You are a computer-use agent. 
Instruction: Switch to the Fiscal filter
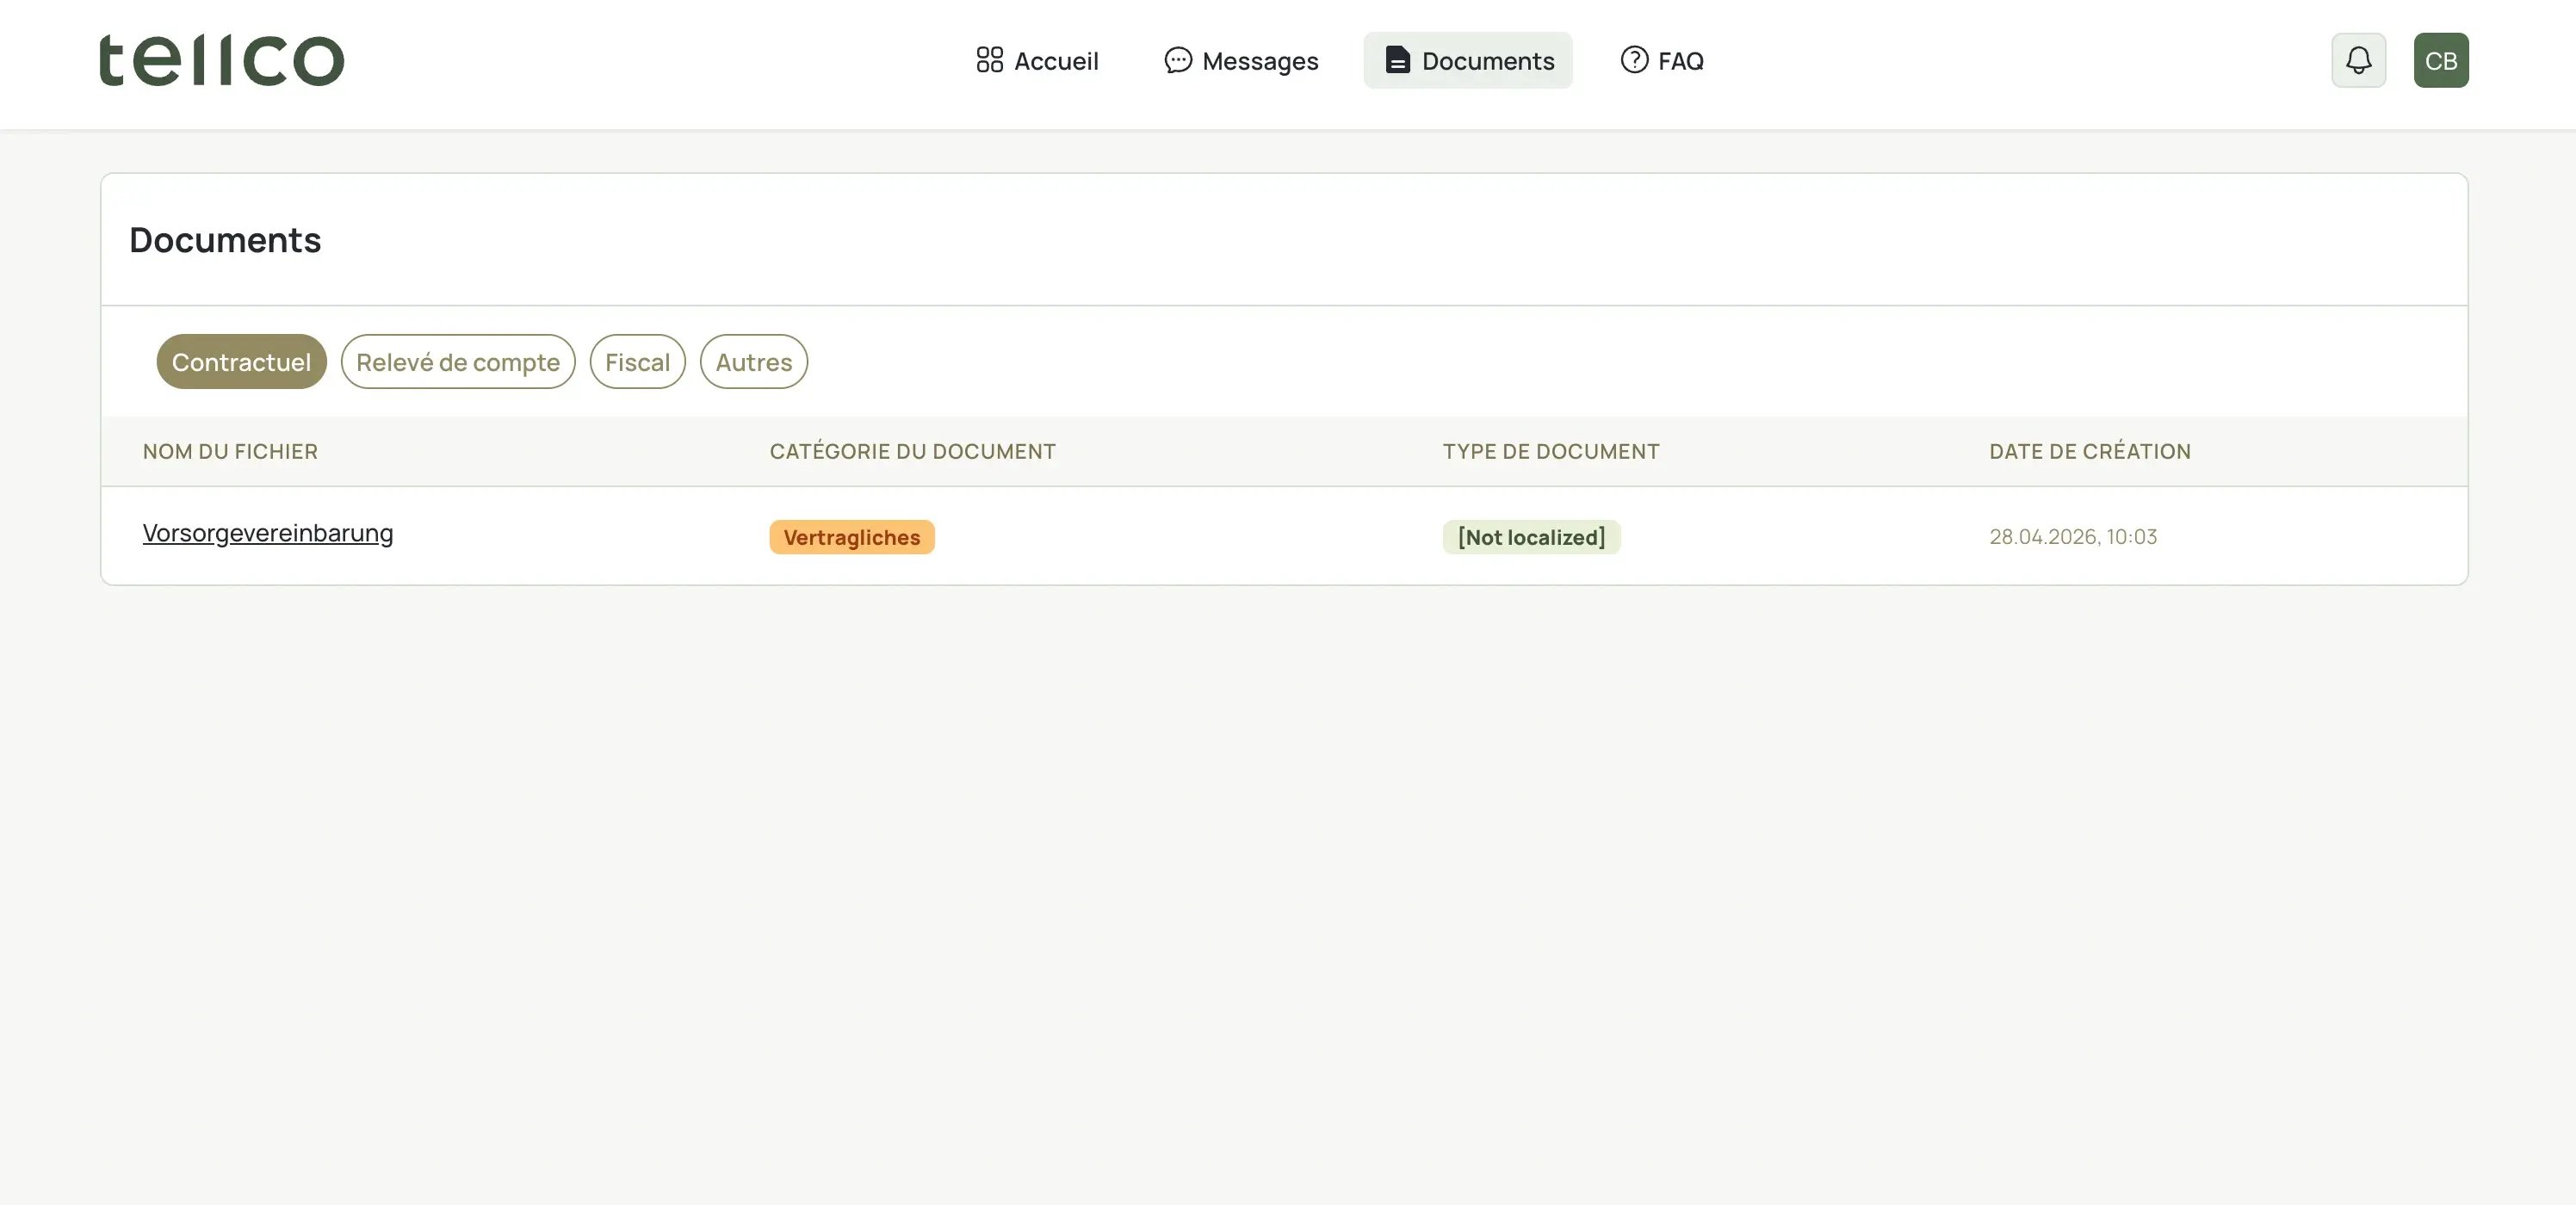[637, 362]
